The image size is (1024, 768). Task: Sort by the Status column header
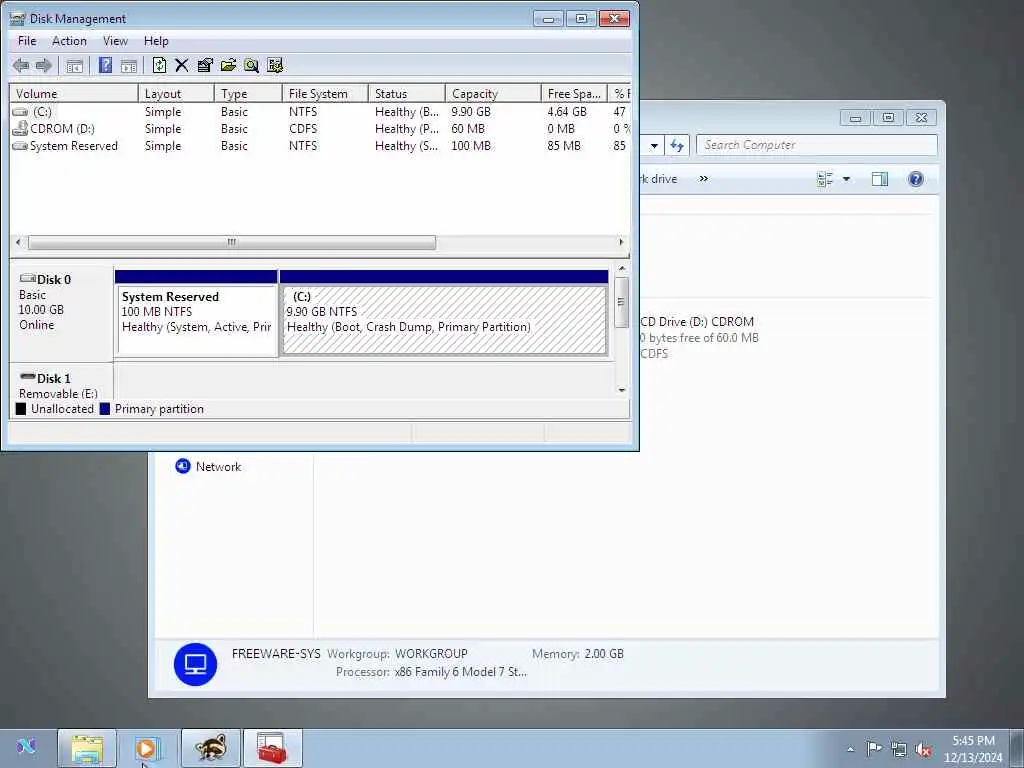[407, 93]
